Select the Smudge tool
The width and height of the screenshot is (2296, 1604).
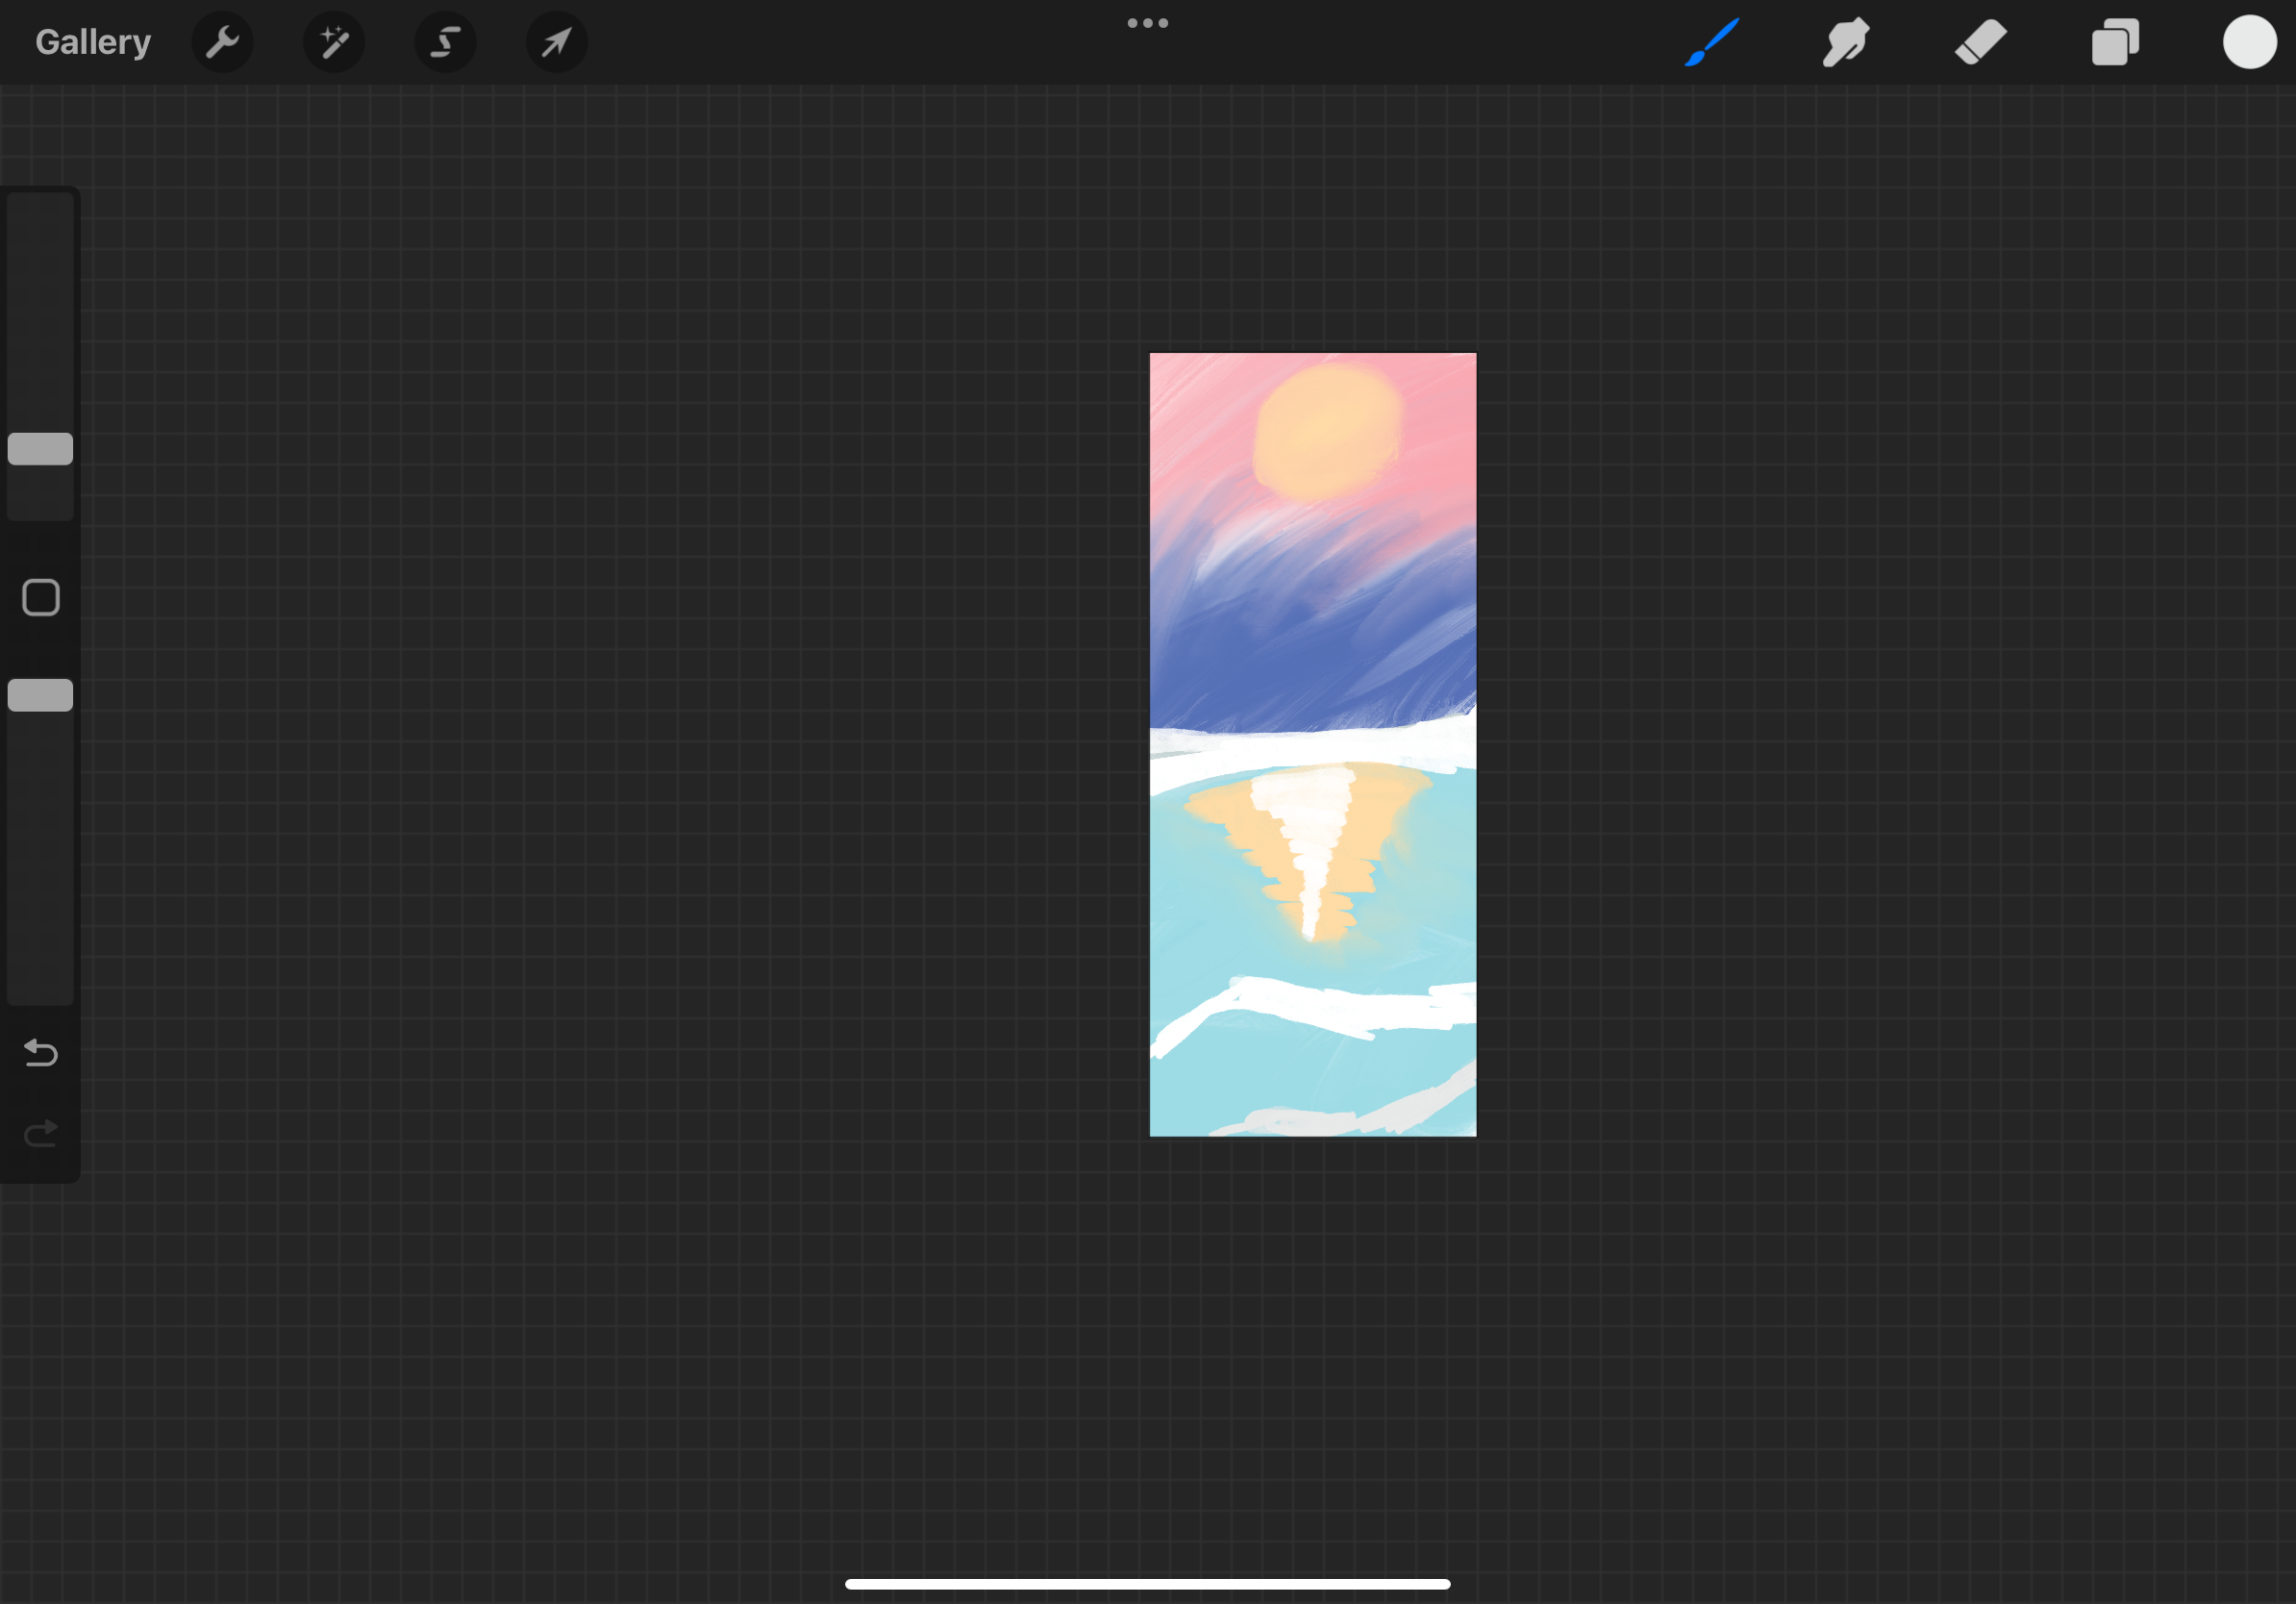click(1845, 42)
